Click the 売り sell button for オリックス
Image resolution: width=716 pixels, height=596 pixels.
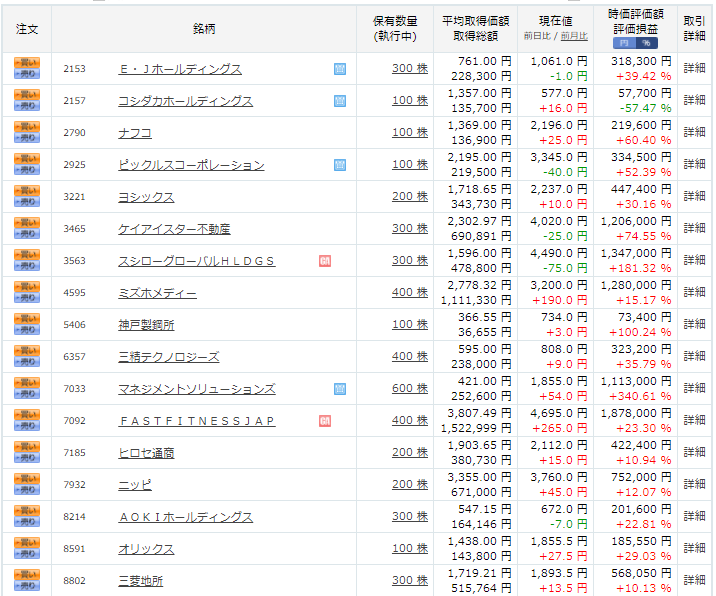[x=27, y=553]
